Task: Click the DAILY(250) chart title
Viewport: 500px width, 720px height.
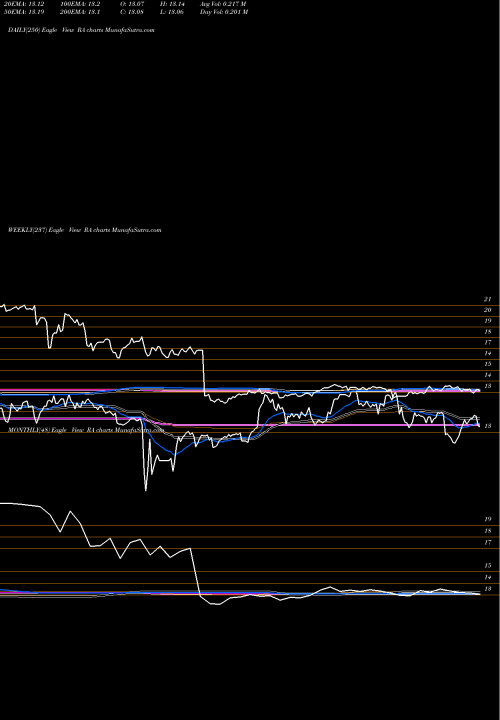Action: 81,30
